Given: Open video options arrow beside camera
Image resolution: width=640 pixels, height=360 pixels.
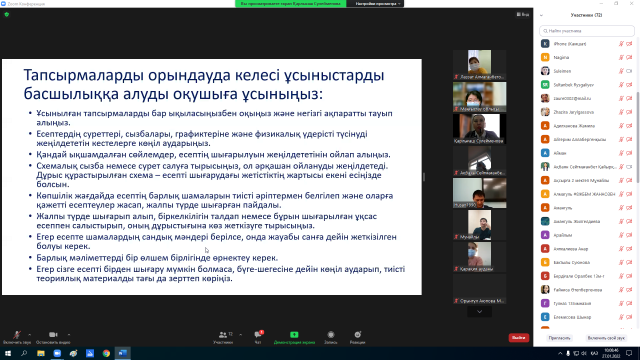Looking at the screenshot, I should pos(69,335).
